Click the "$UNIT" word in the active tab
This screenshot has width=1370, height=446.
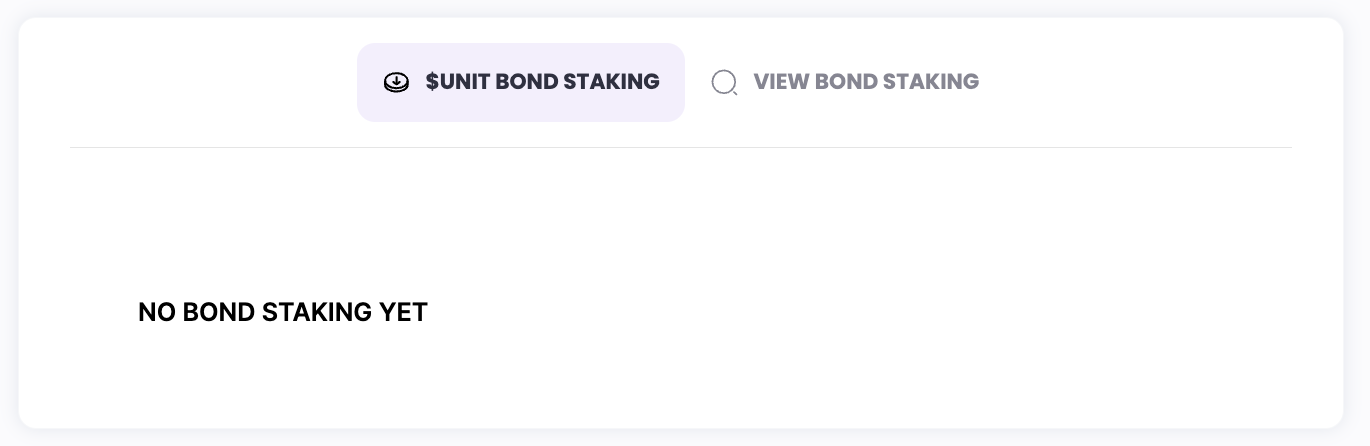point(457,82)
